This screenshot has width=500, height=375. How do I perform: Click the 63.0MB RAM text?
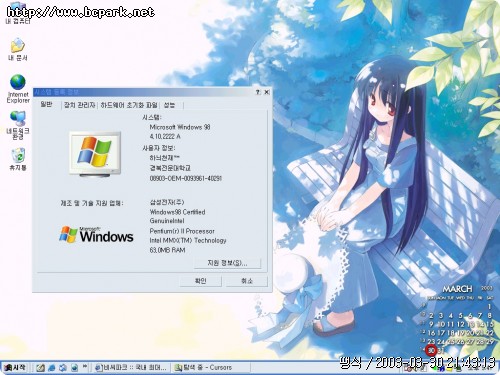tap(167, 250)
